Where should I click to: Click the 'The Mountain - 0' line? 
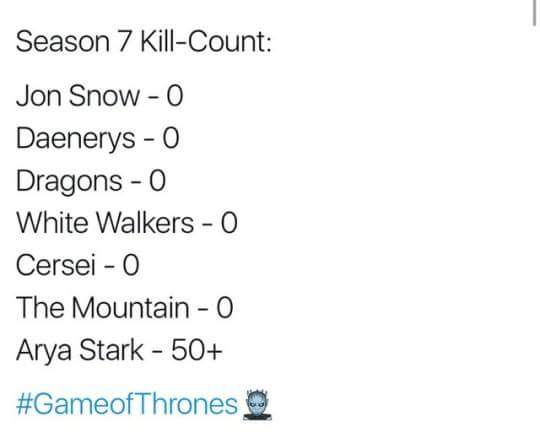click(x=125, y=307)
